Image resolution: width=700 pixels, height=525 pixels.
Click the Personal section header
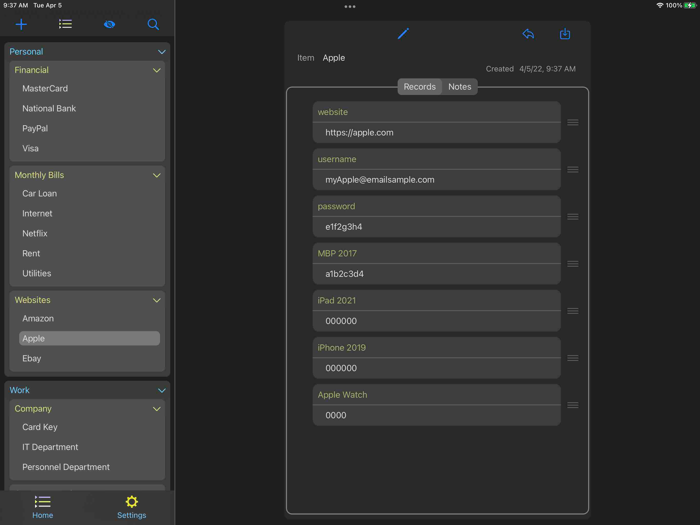click(26, 52)
